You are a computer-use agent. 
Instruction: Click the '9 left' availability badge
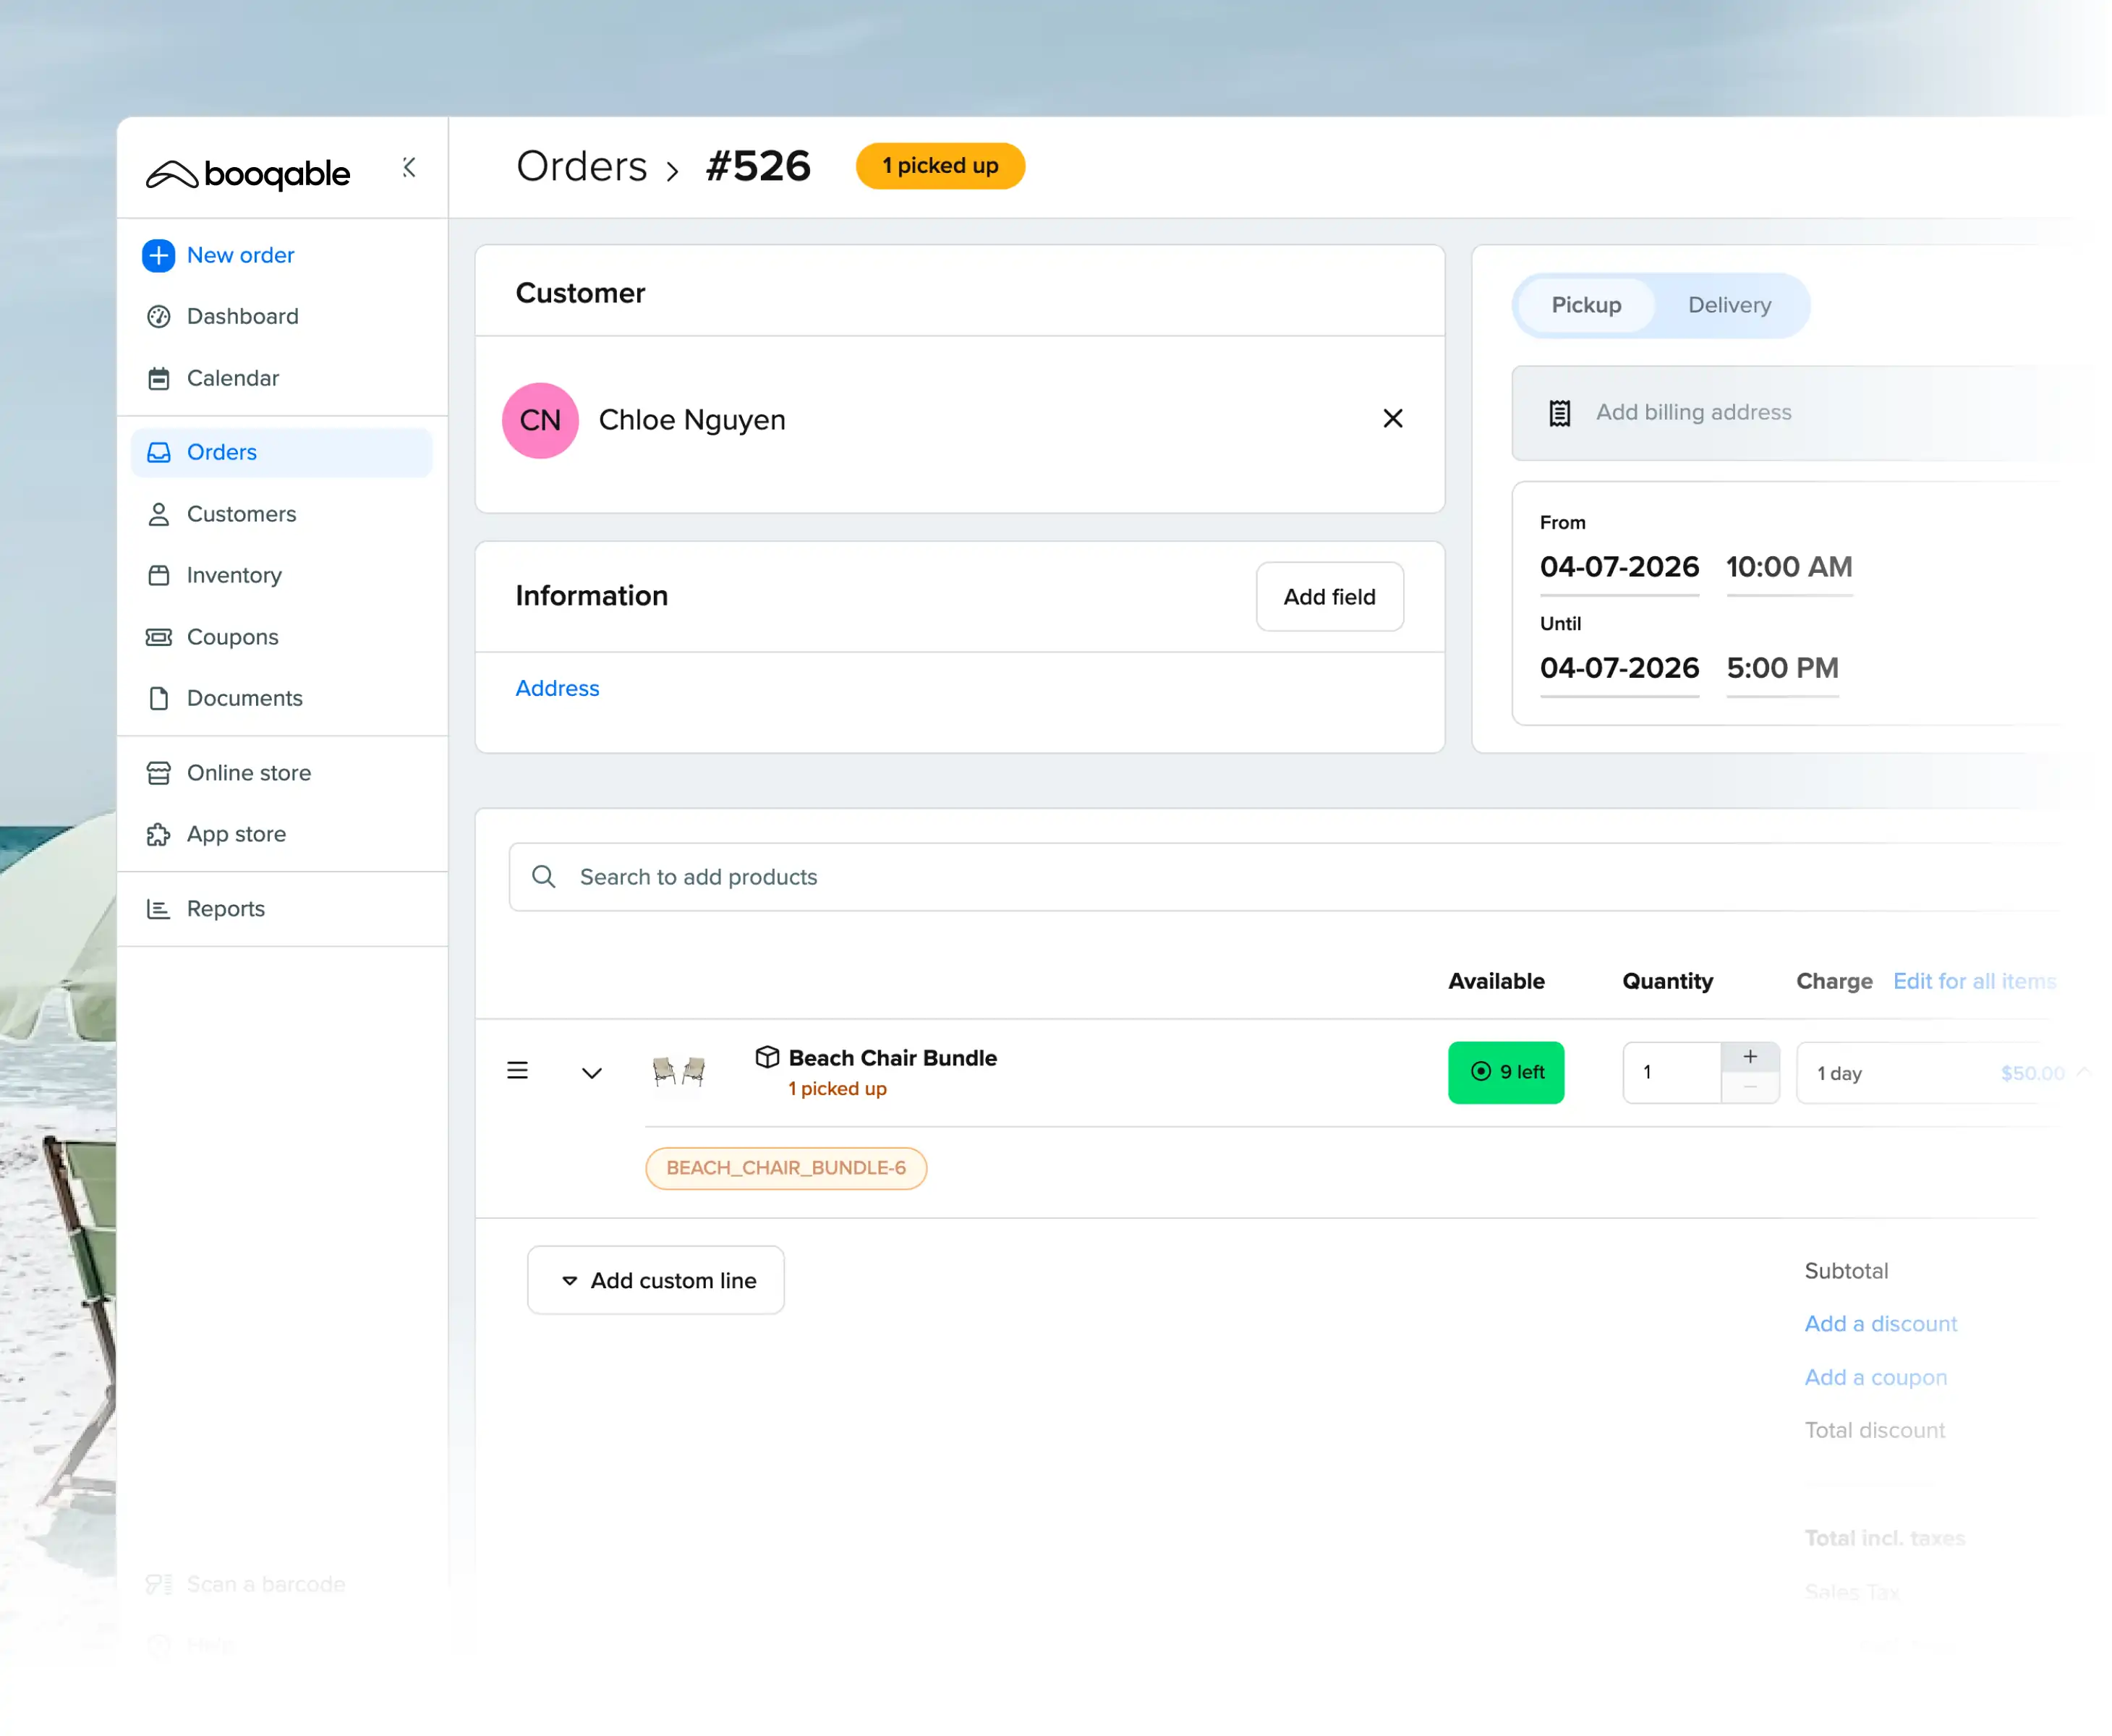point(1505,1073)
